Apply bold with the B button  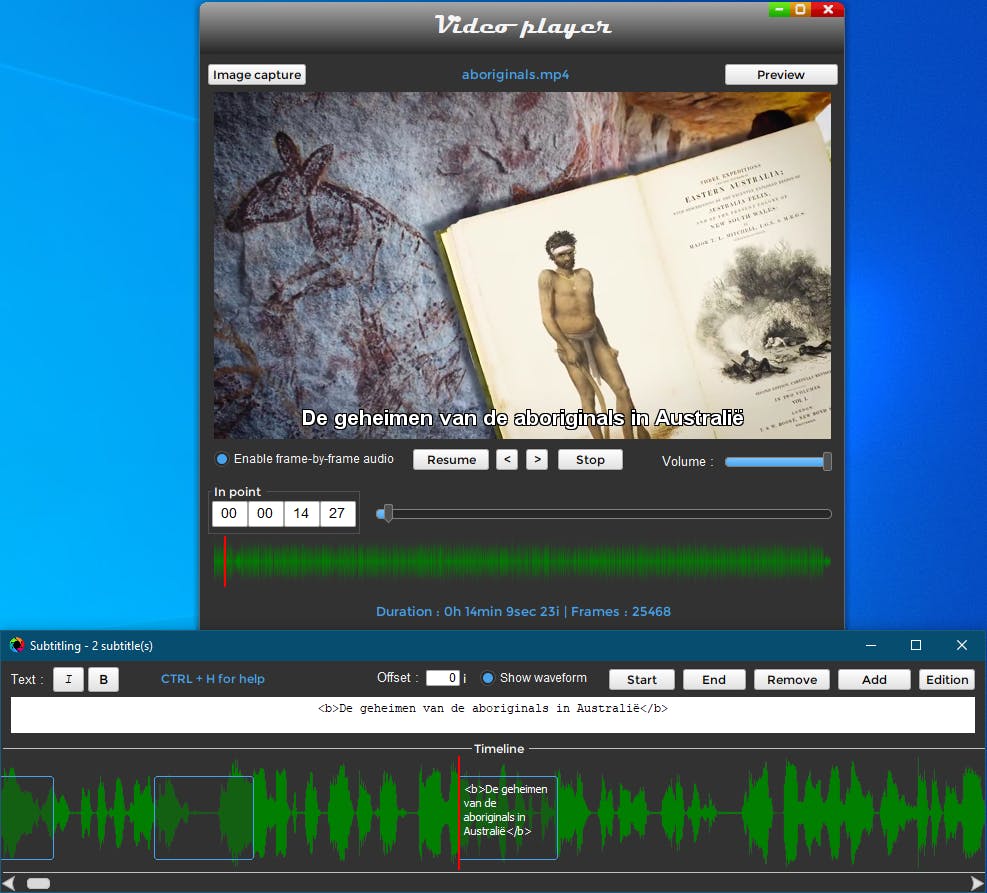point(104,680)
